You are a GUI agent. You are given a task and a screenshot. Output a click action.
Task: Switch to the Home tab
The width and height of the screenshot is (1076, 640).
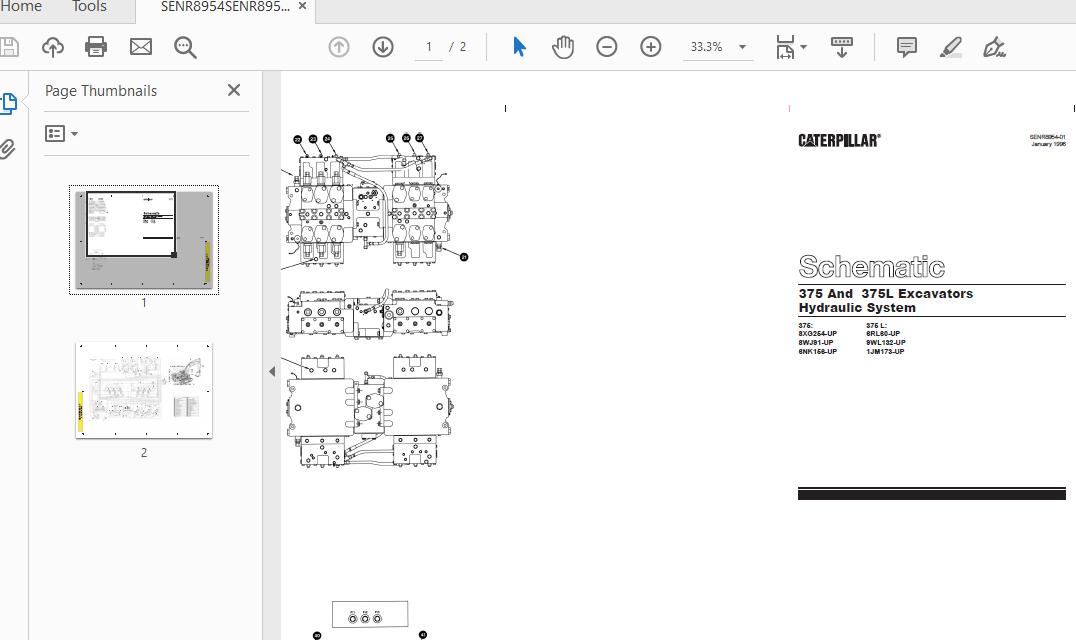(x=21, y=7)
